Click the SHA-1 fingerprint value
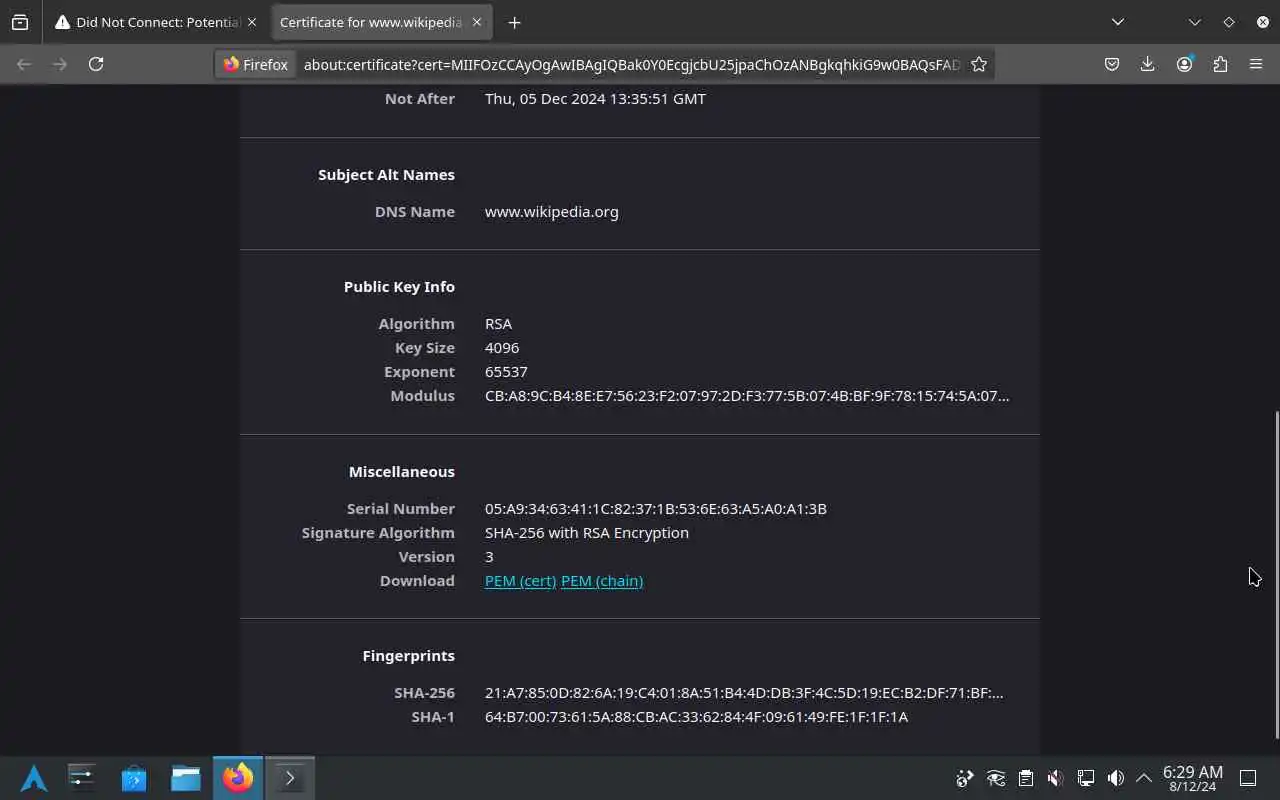The image size is (1280, 800). coord(696,717)
